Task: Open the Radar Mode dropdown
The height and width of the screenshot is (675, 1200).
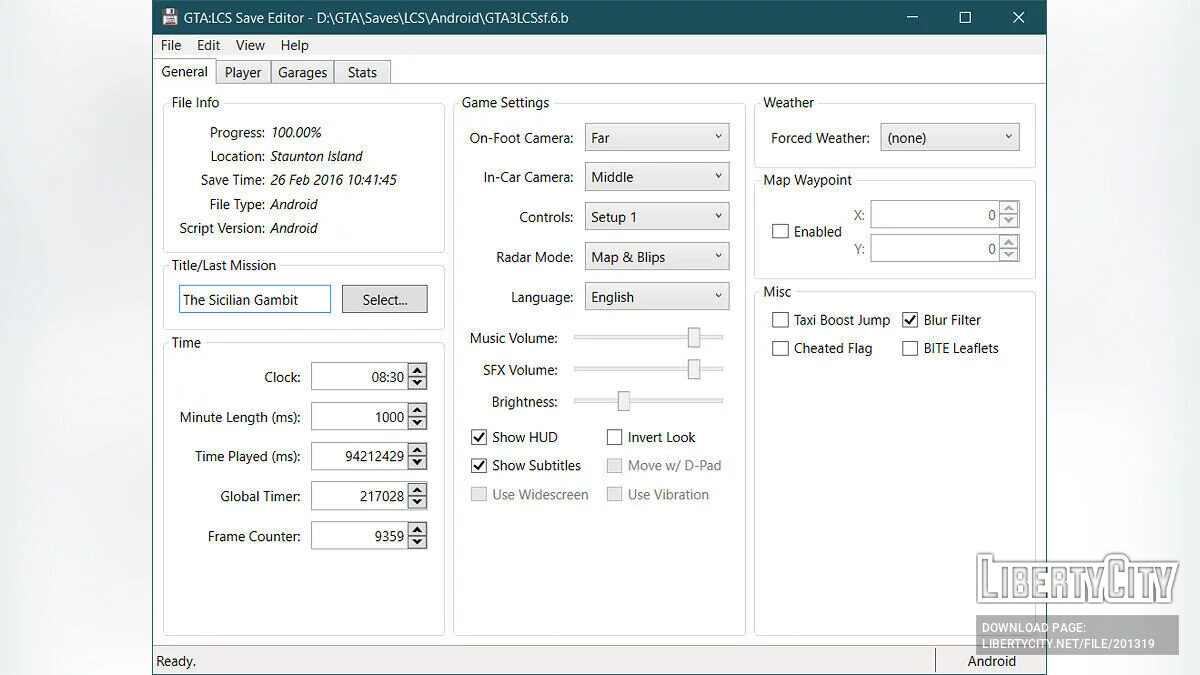Action: (657, 257)
